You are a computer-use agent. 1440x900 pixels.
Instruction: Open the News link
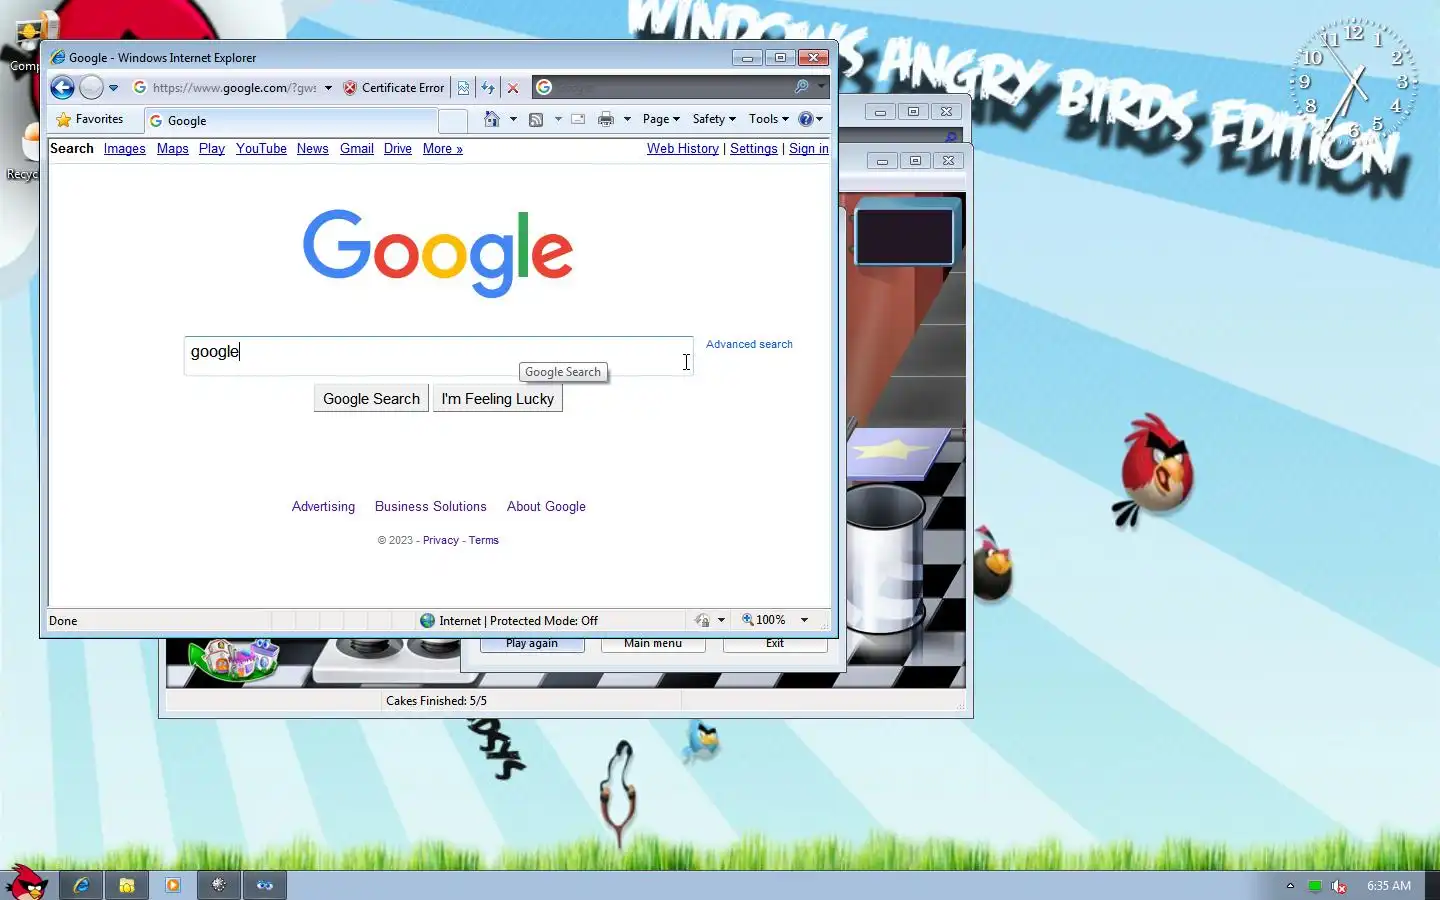(313, 149)
